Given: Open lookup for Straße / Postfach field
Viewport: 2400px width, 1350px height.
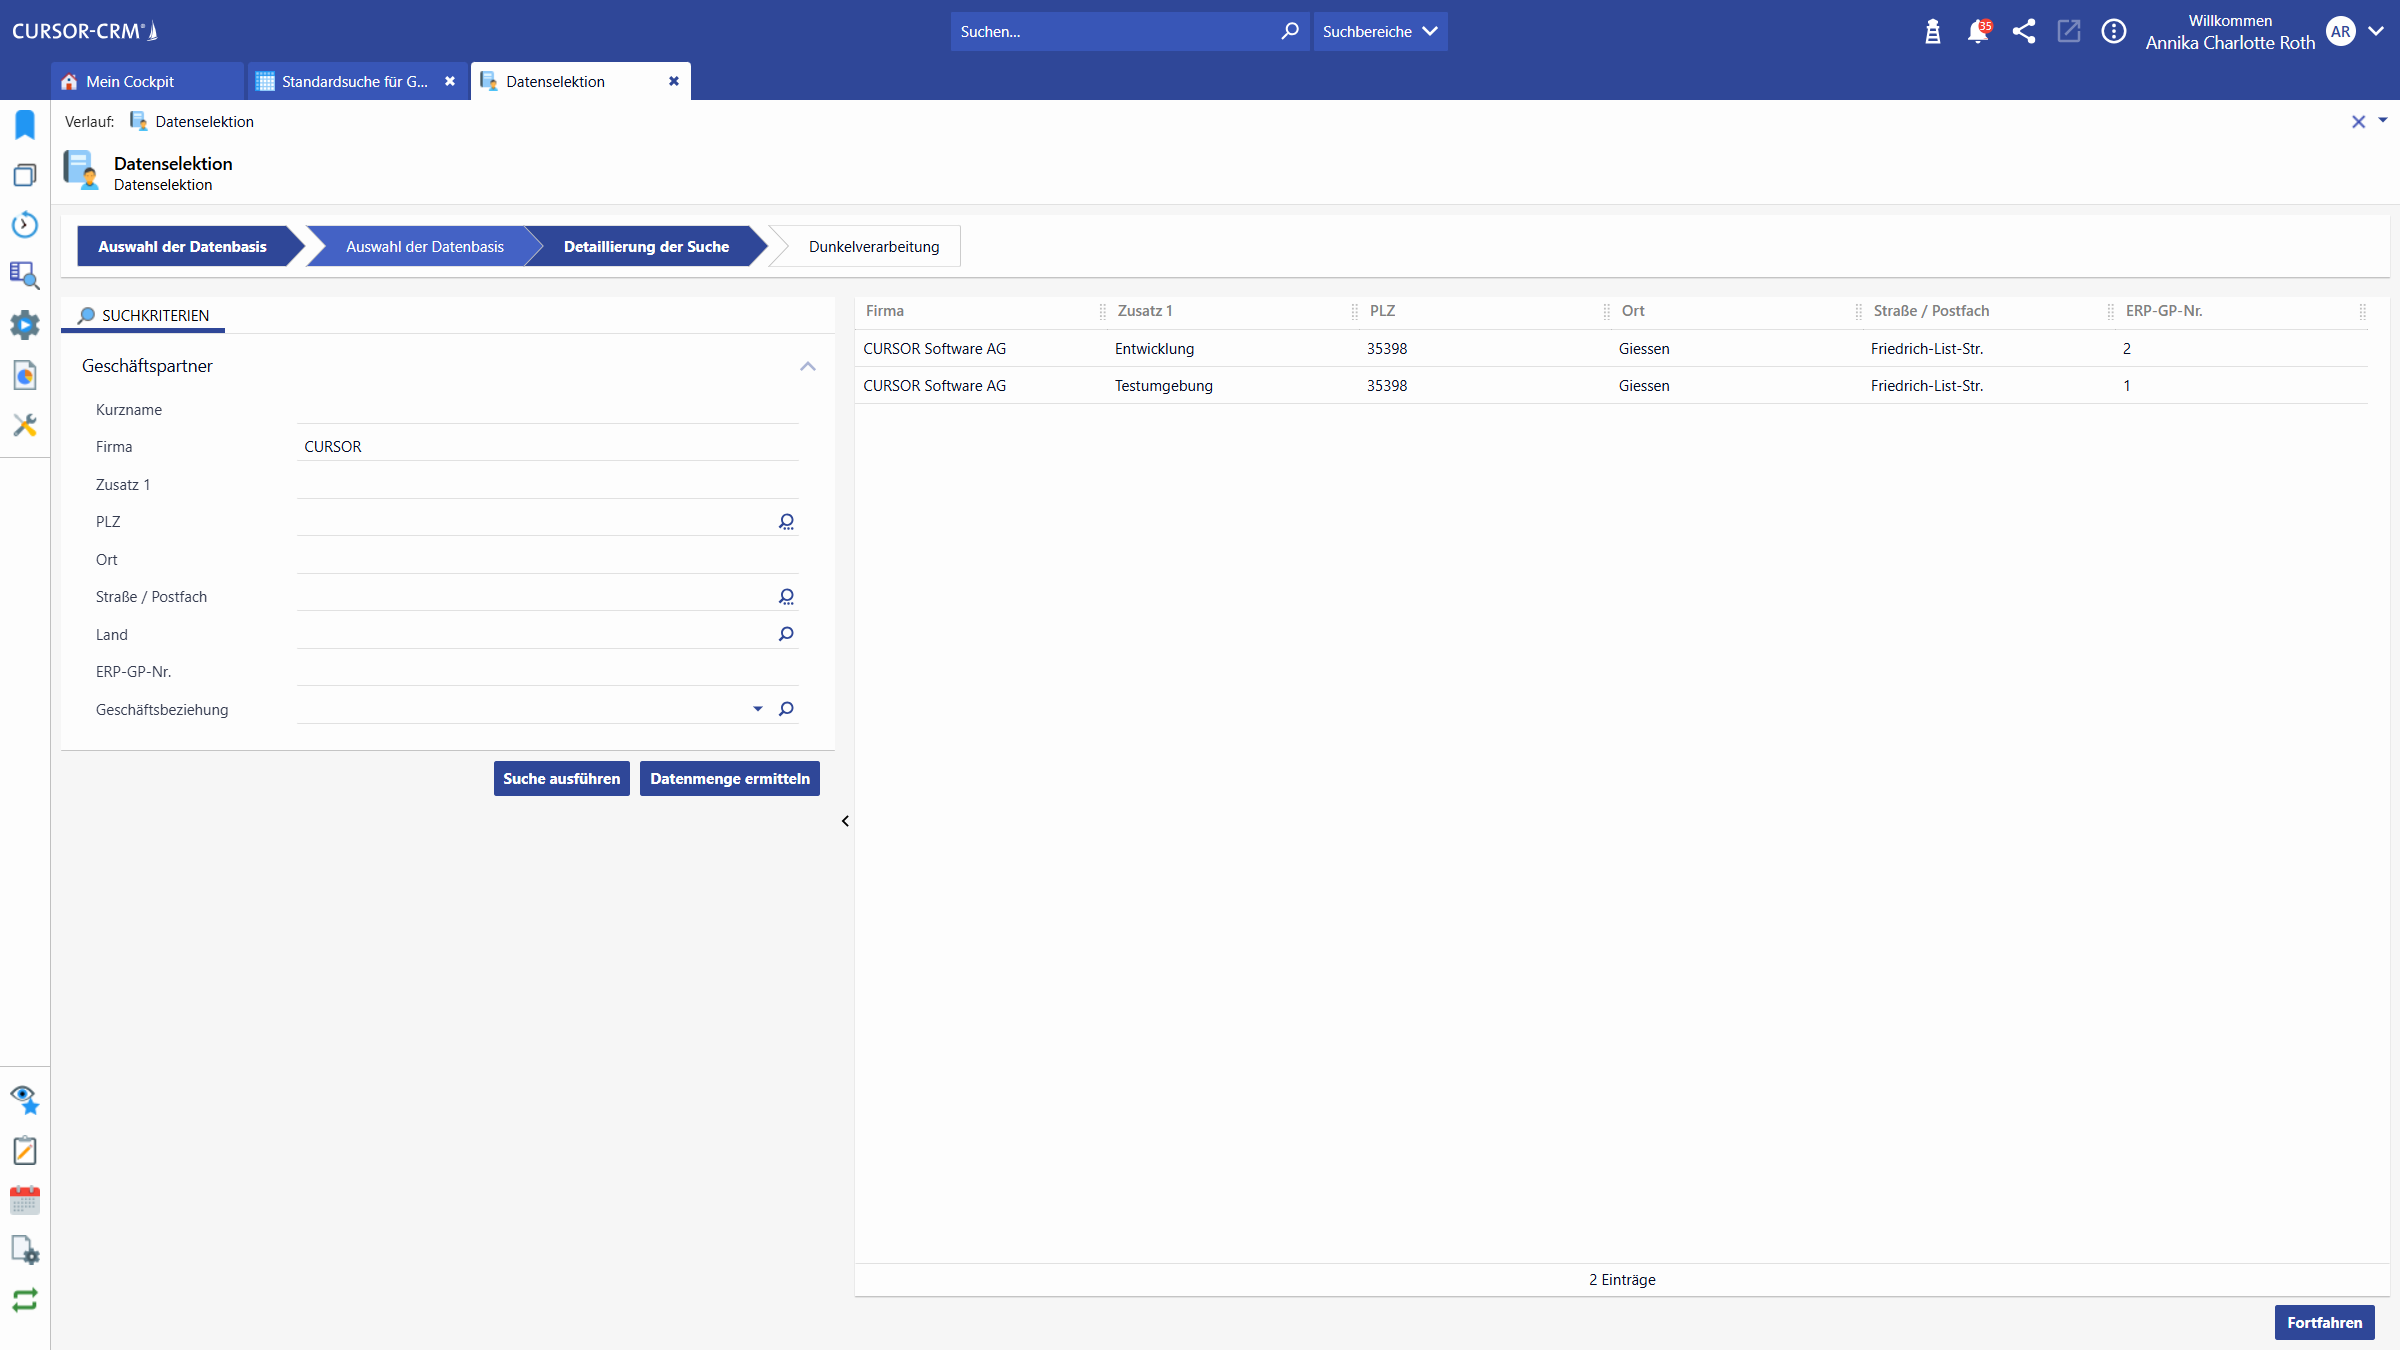Looking at the screenshot, I should click(x=787, y=597).
